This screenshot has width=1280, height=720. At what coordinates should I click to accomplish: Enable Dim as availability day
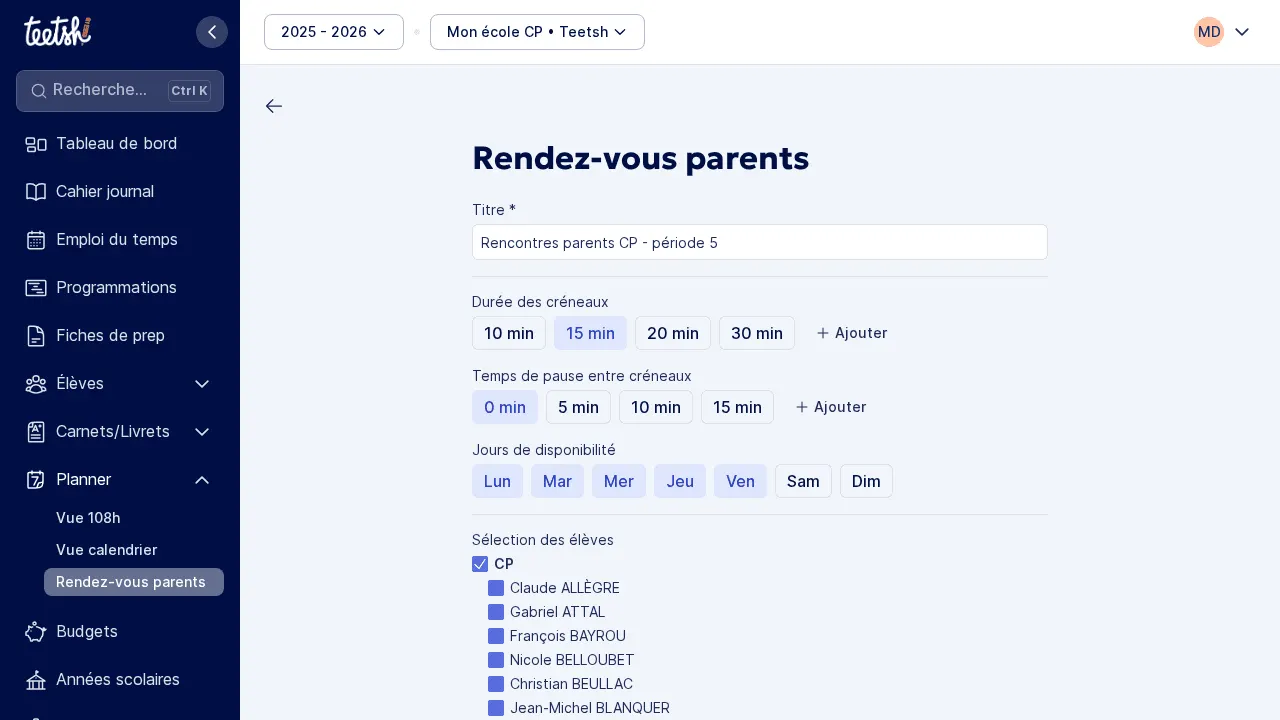866,481
